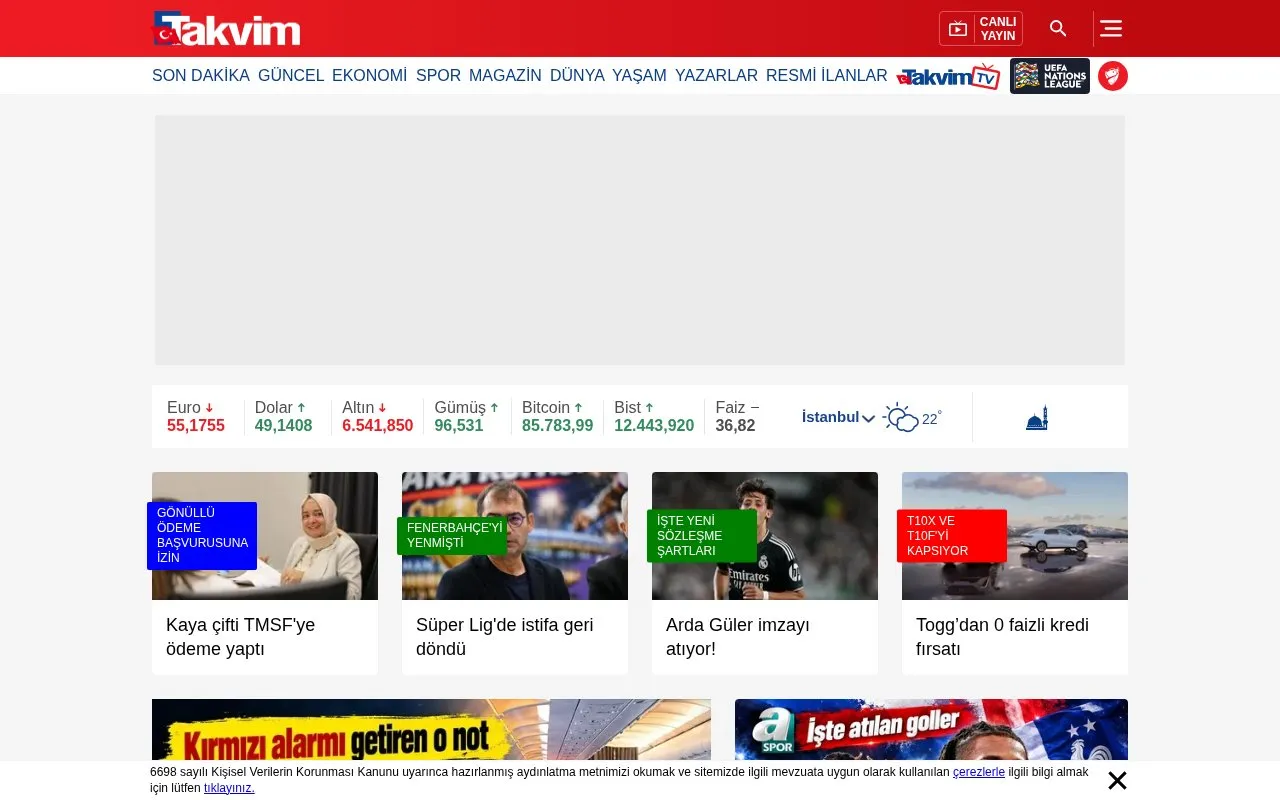The image size is (1280, 800).
Task: Select YAŞAM in the navigation bar
Action: point(639,76)
